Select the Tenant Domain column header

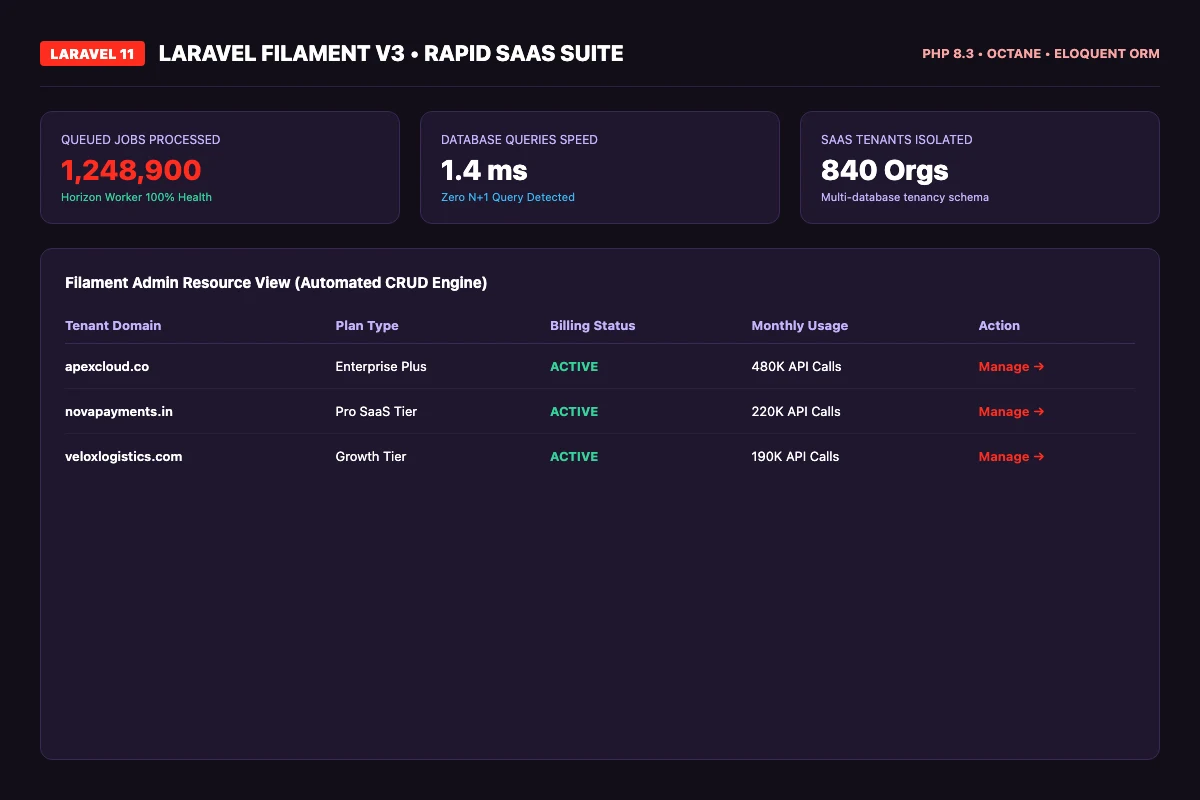[113, 326]
